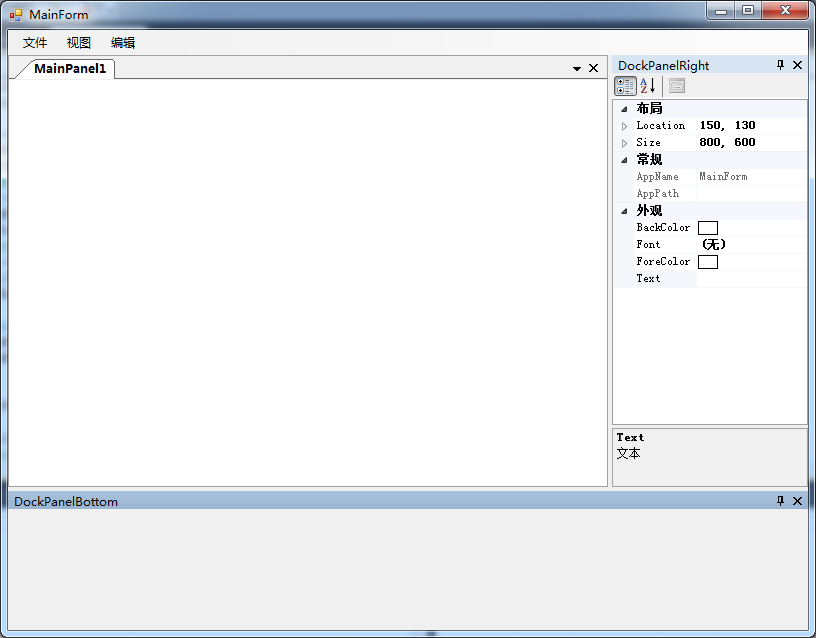Toggle auto-hide pin on DockPanelRight
The image size is (816, 638).
779,65
